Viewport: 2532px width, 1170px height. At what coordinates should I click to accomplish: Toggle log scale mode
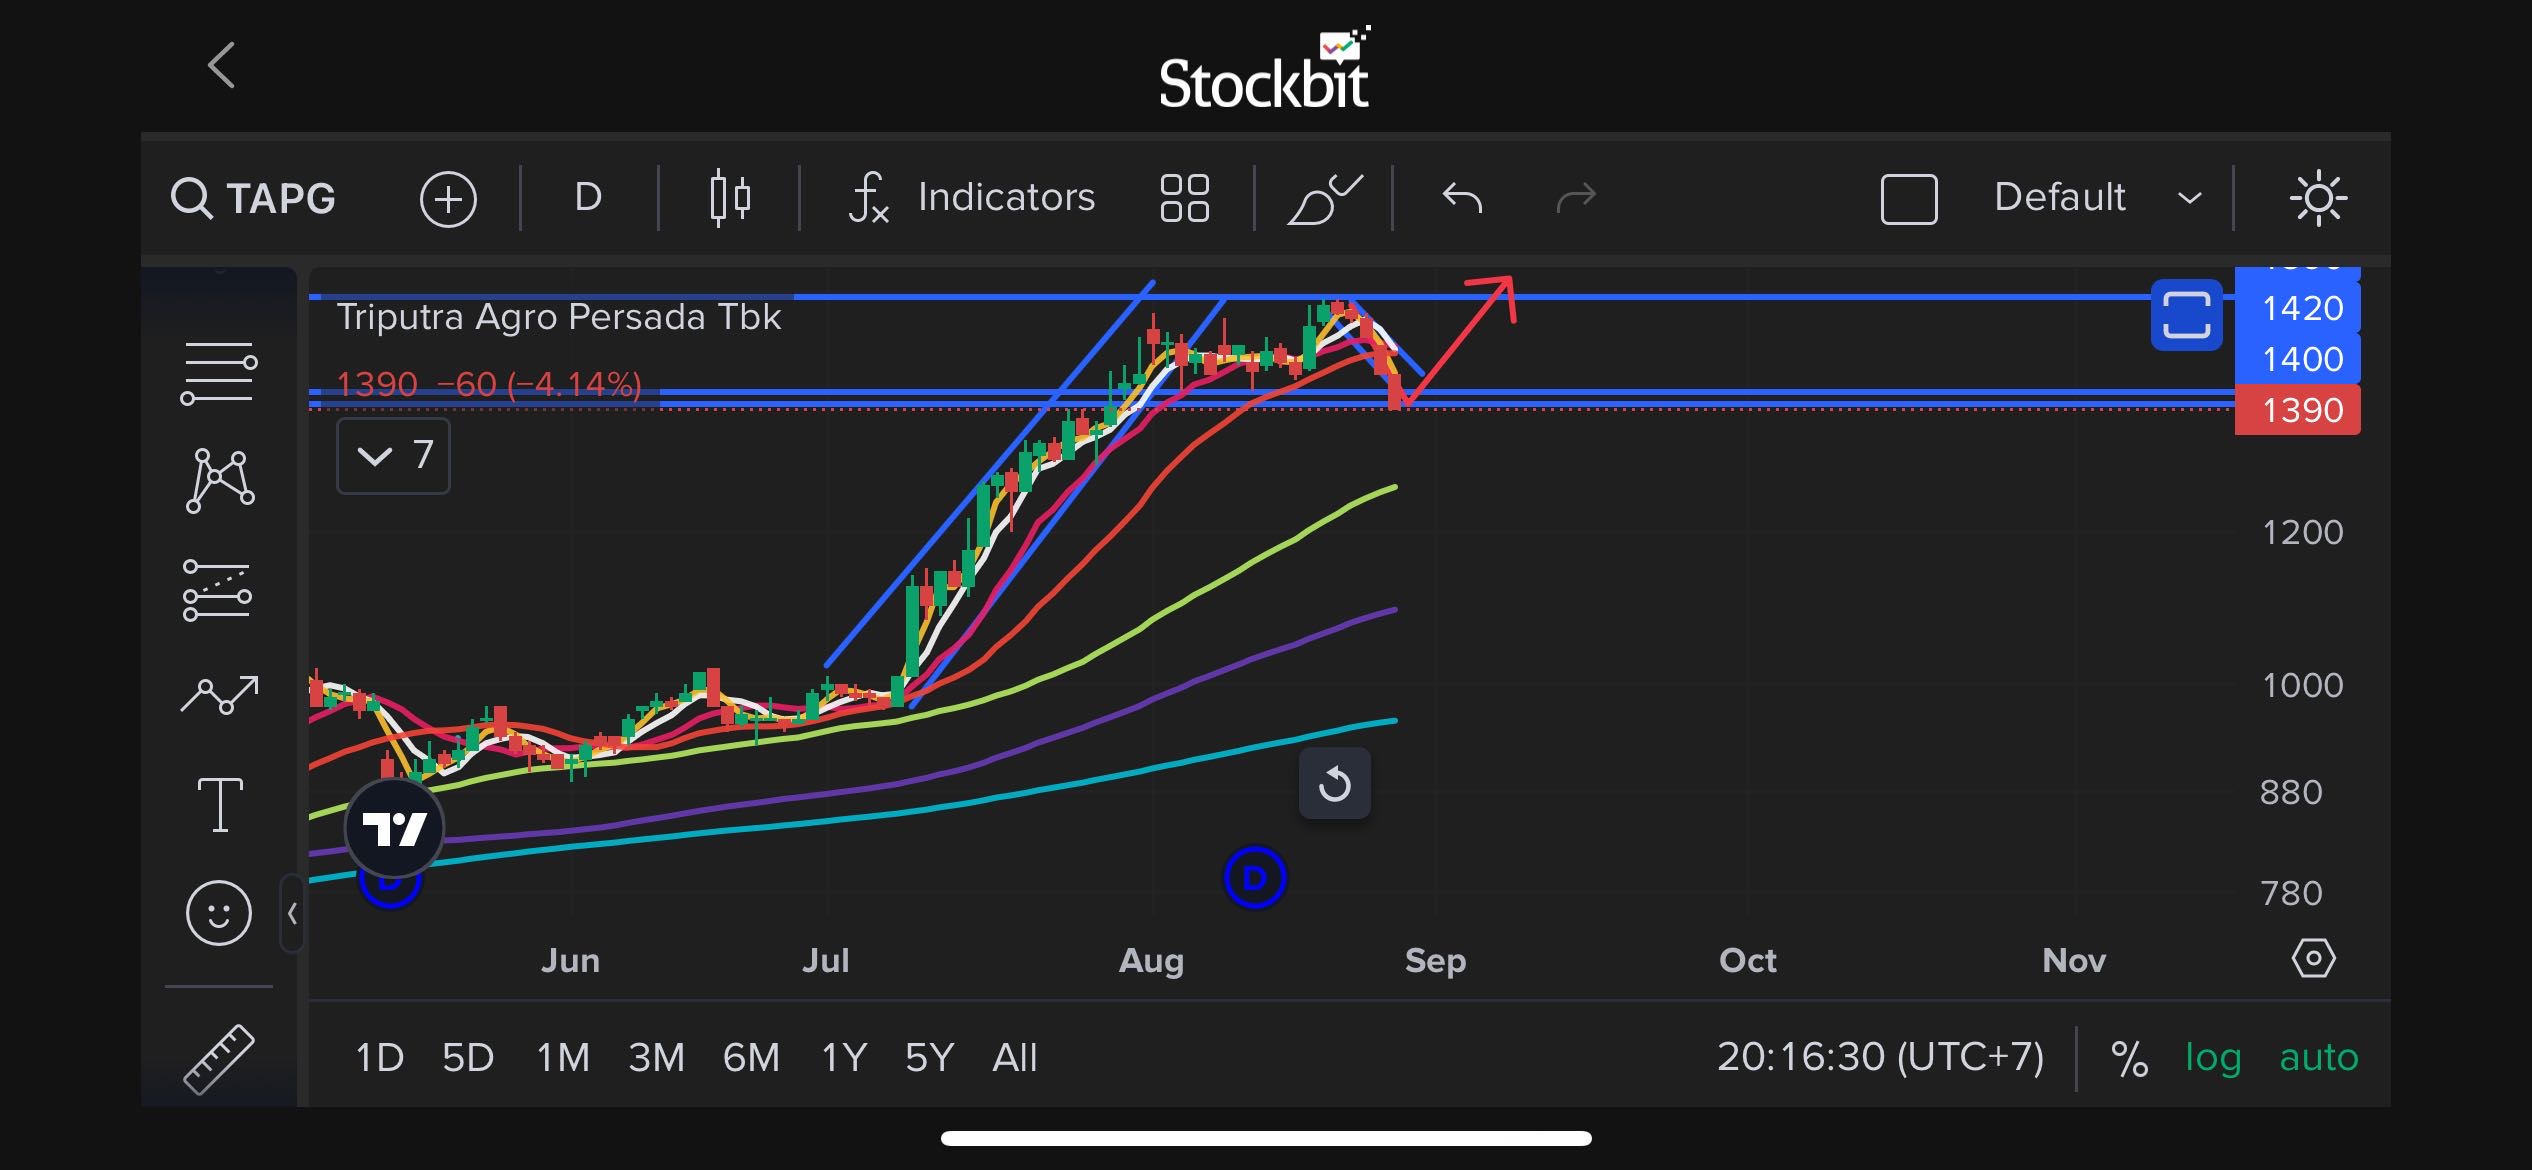coord(2212,1057)
